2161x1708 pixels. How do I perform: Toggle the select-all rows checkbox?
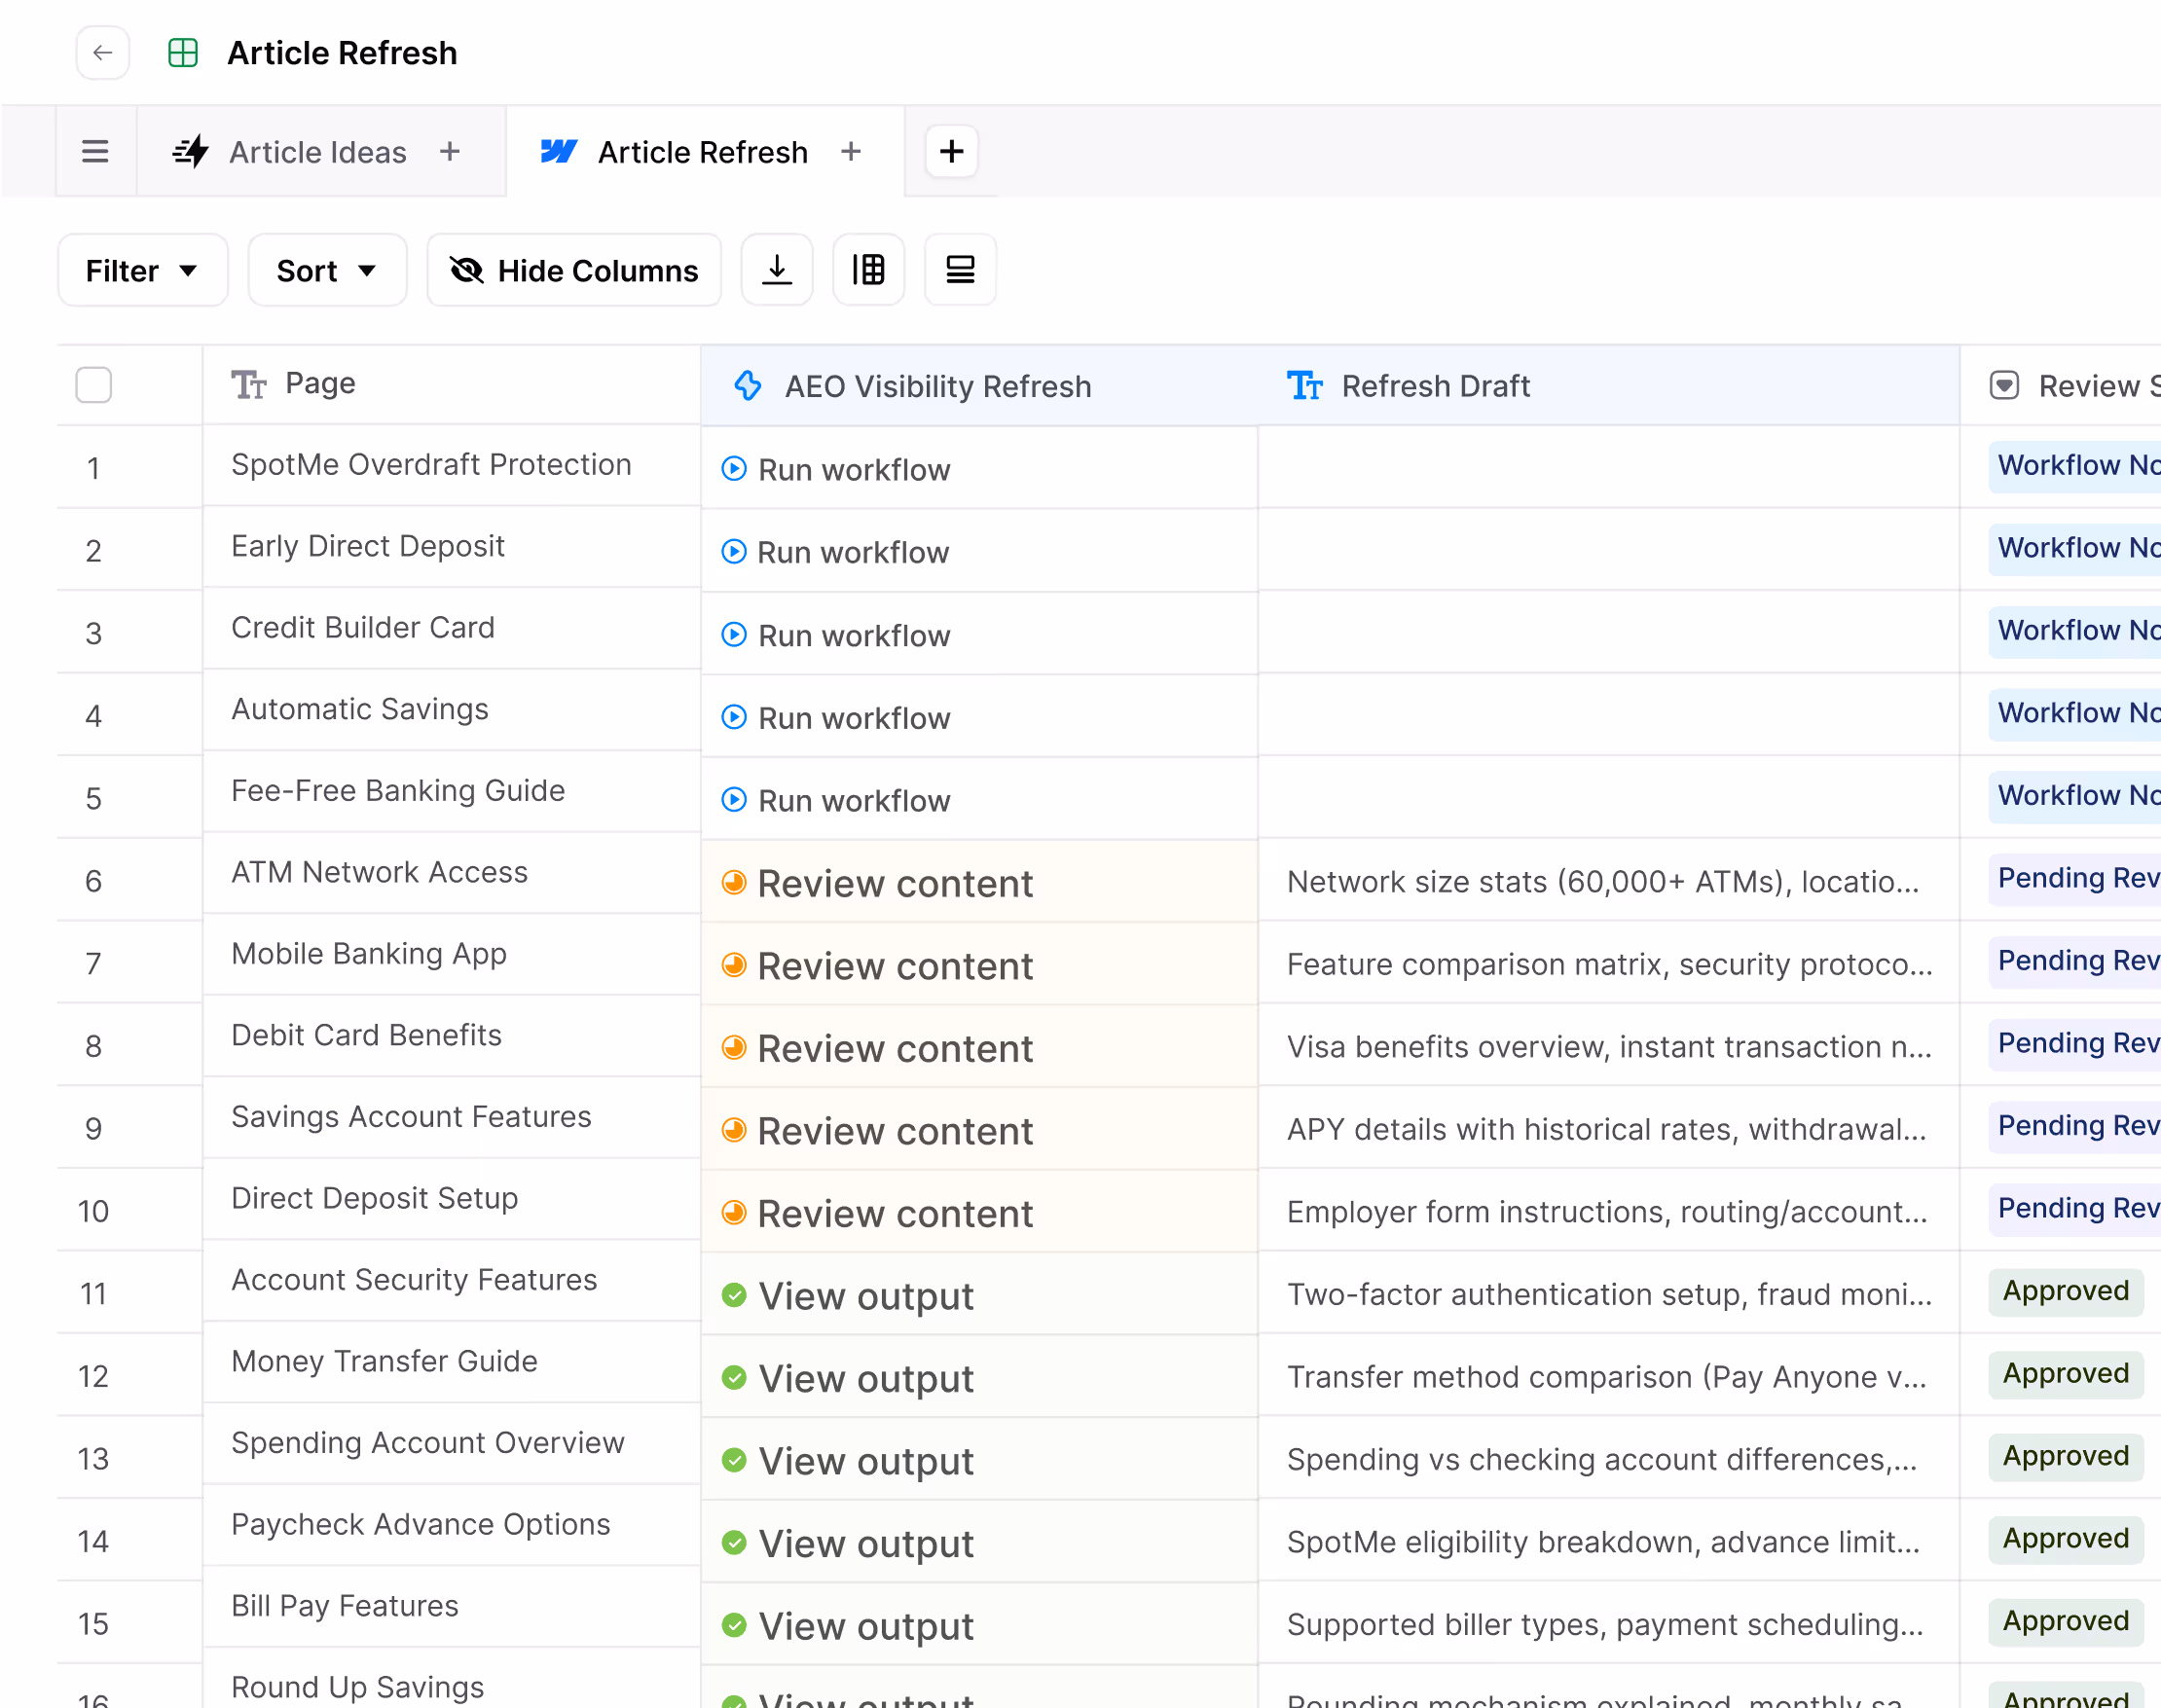tap(94, 385)
